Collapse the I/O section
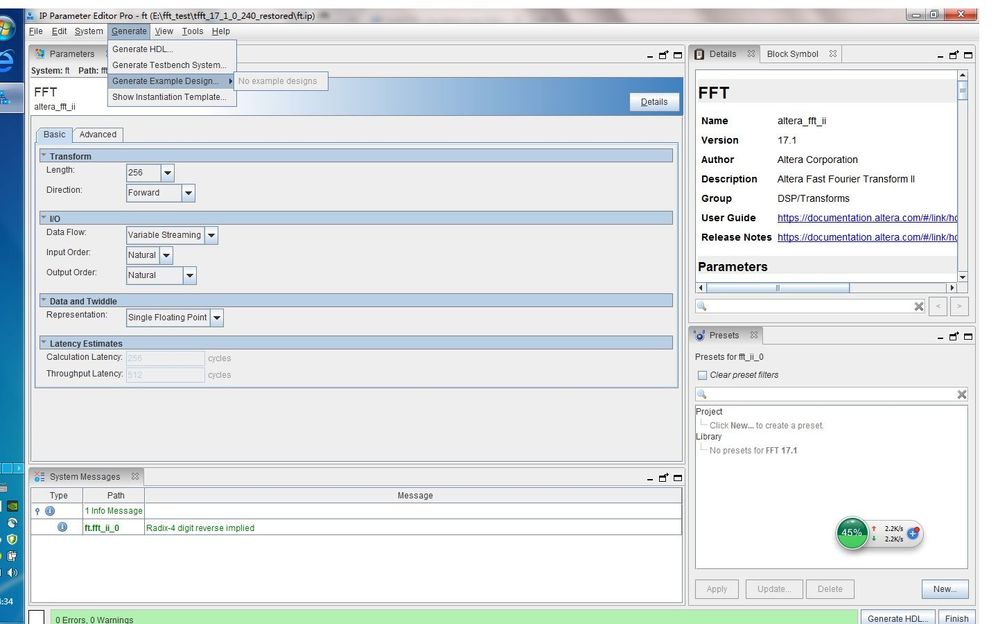This screenshot has width=998, height=624. [43, 218]
